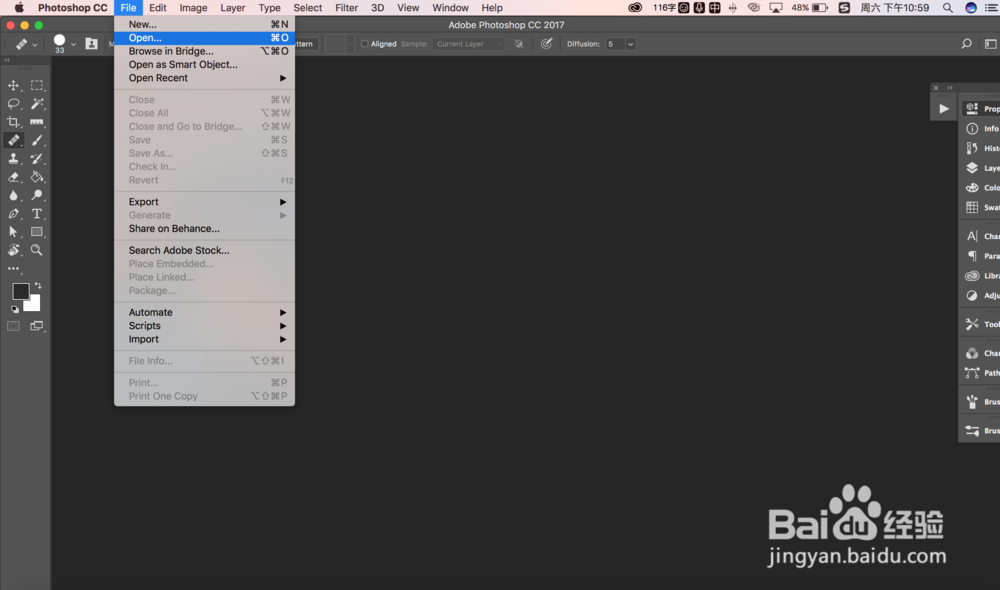The height and width of the screenshot is (590, 1000).
Task: Select the Magic Wand tool
Action: coord(37,103)
